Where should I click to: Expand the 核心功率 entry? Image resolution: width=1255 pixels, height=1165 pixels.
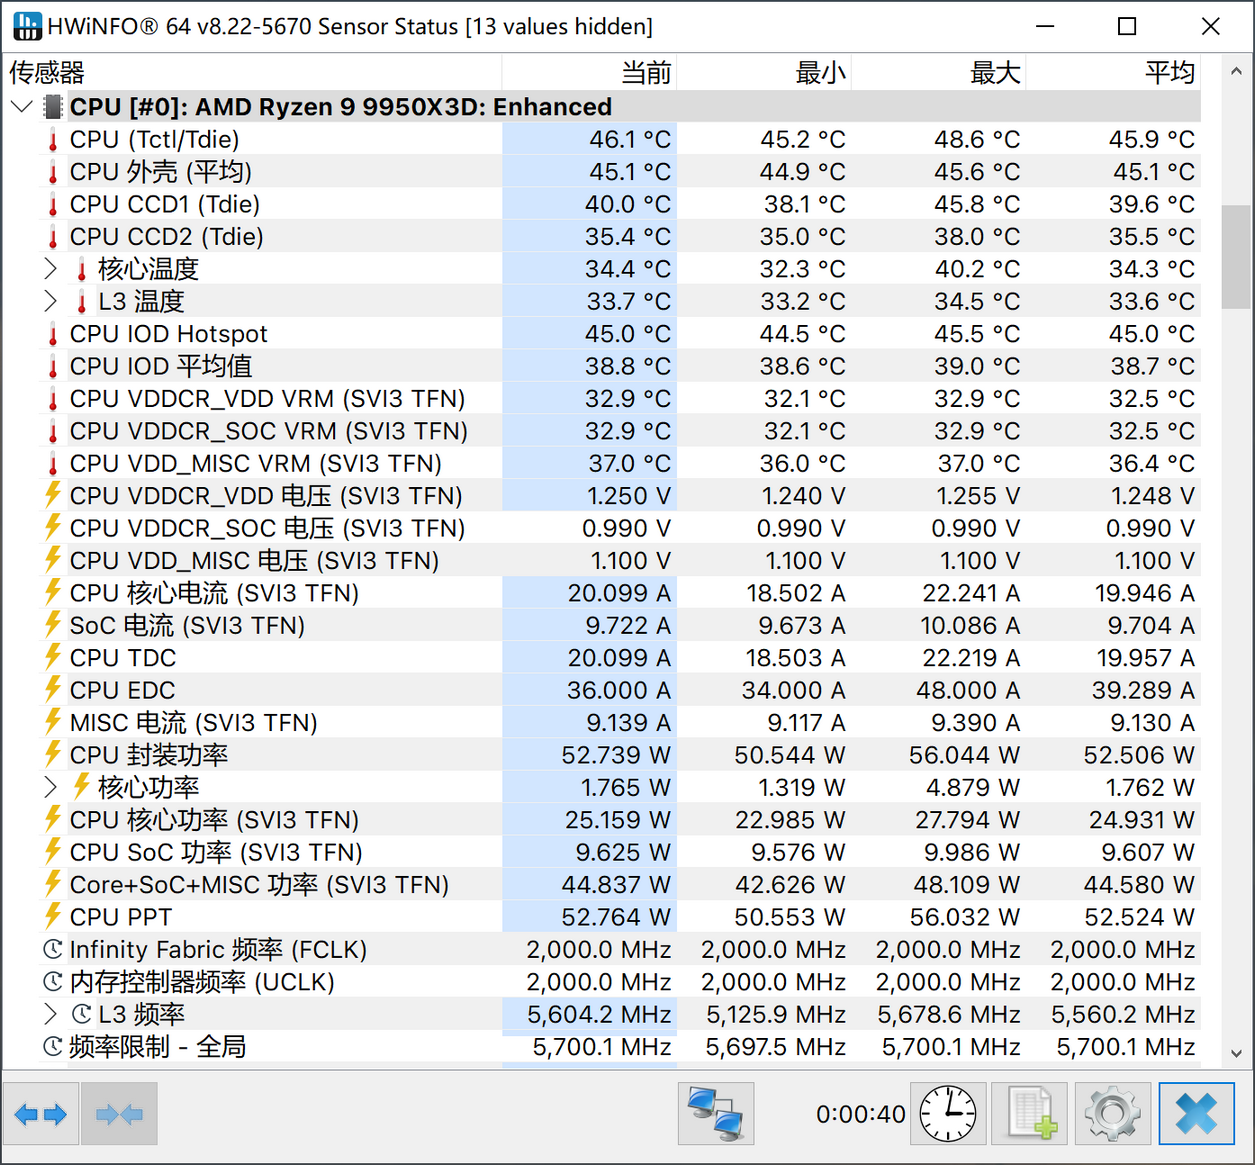click(50, 787)
